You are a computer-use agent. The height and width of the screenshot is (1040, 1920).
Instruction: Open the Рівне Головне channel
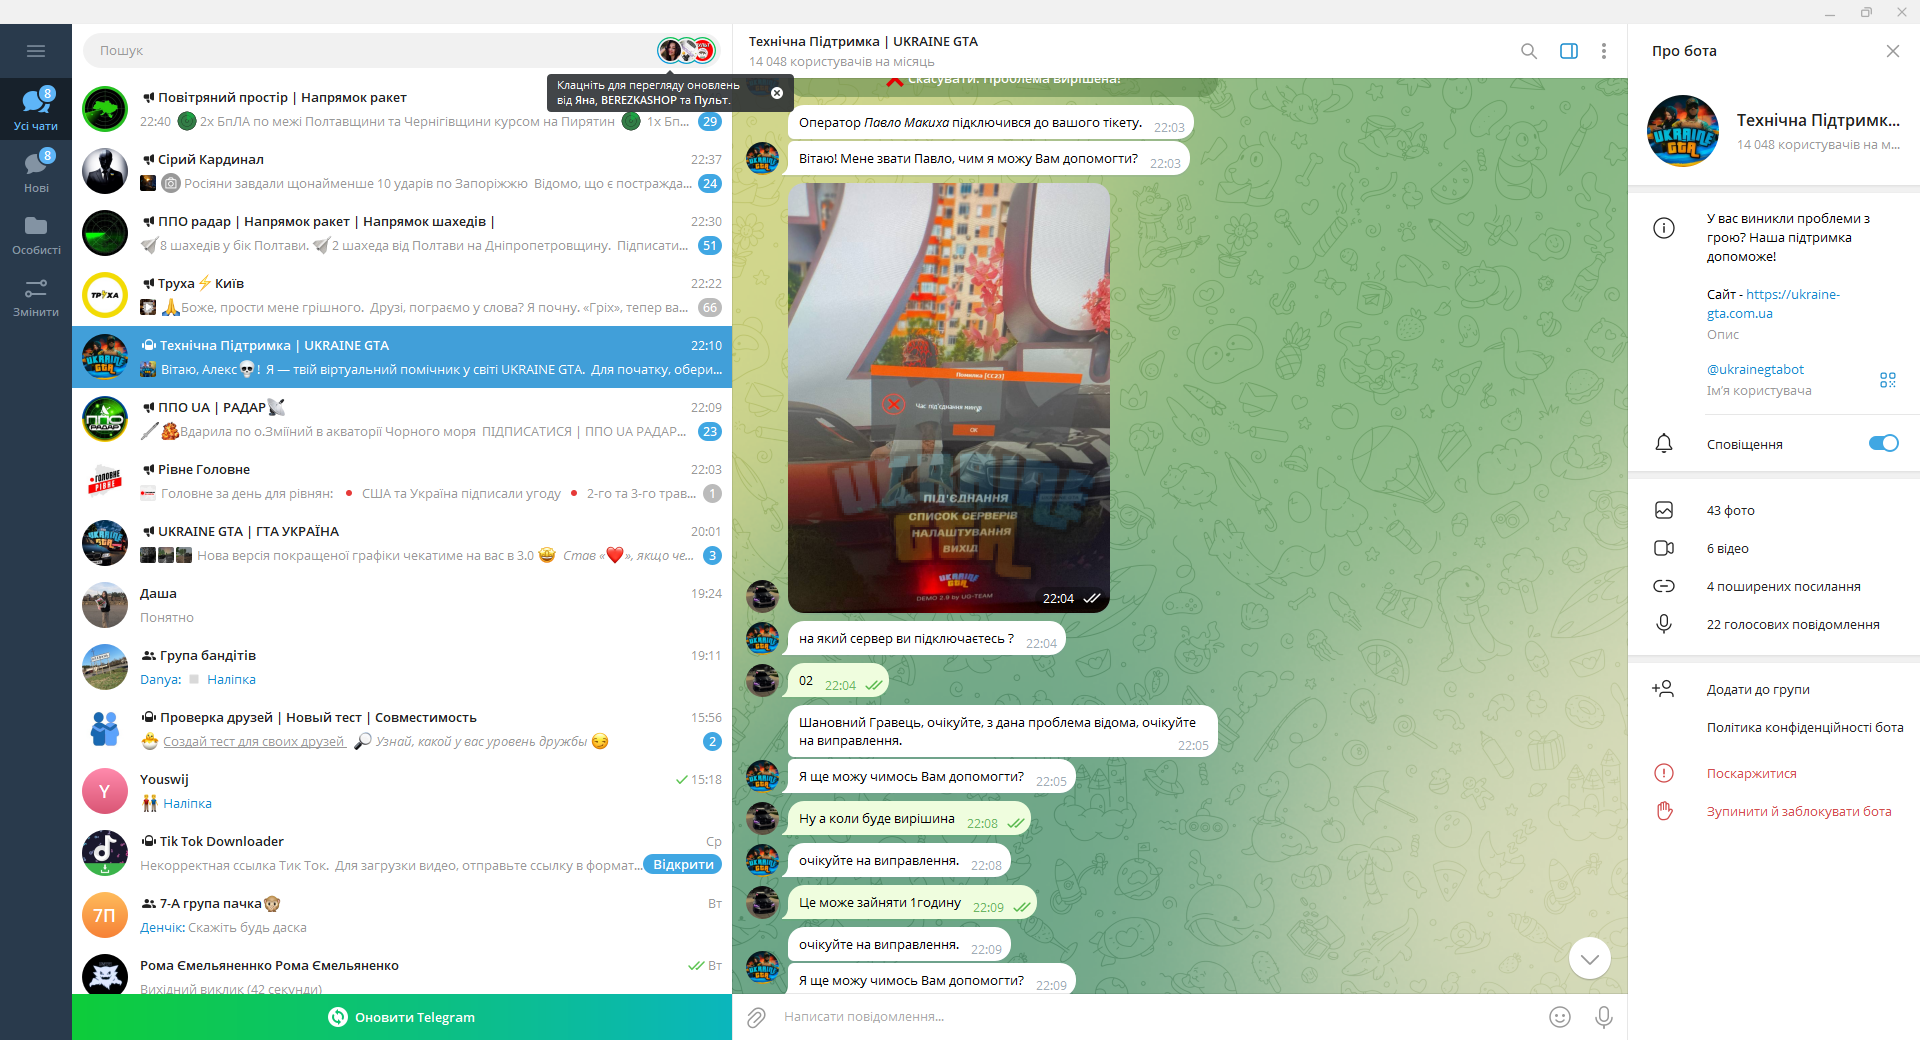pyautogui.click(x=402, y=481)
